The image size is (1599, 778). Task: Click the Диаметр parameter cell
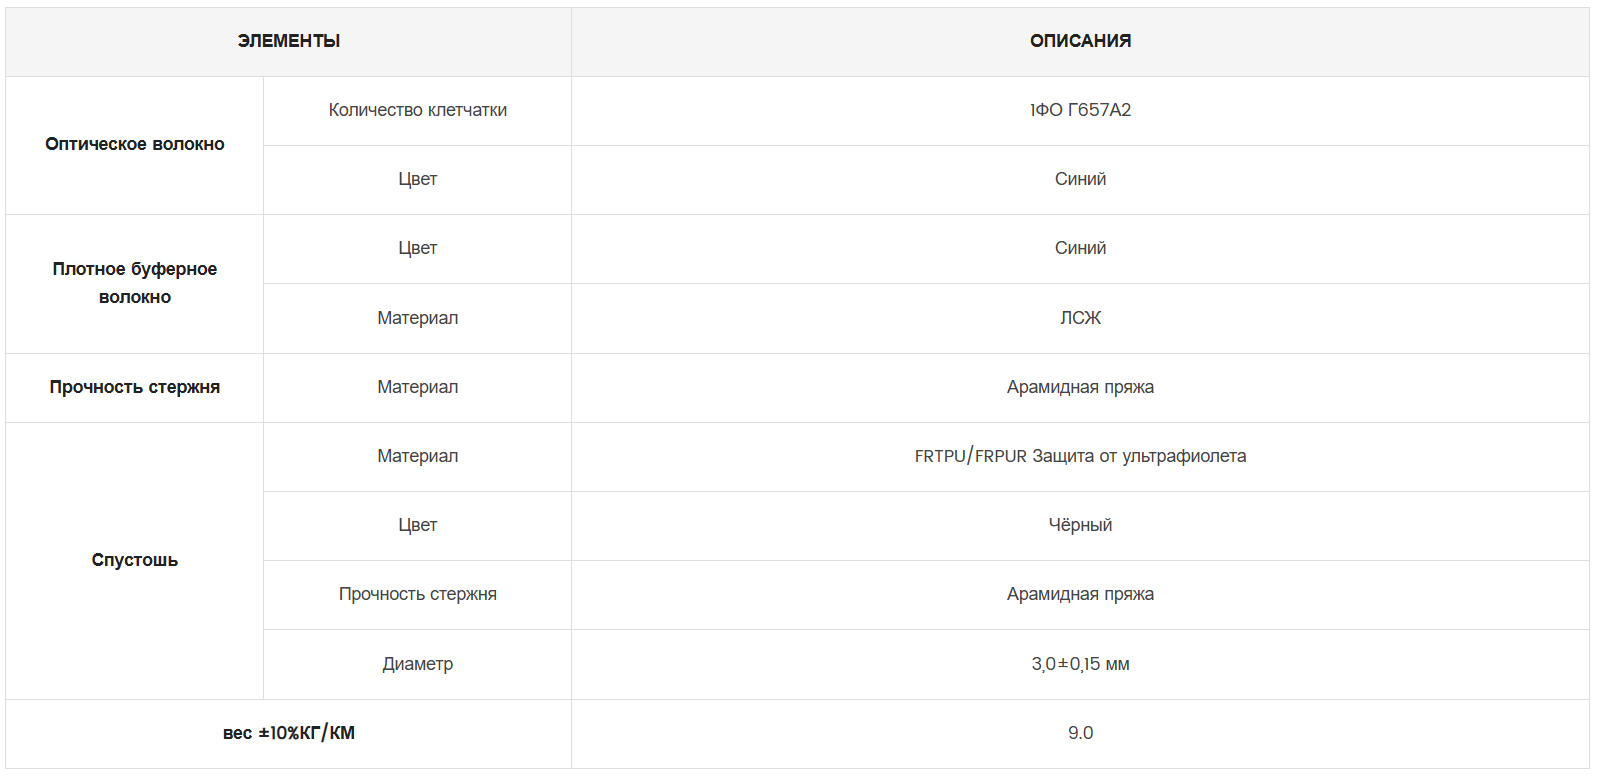tap(417, 664)
